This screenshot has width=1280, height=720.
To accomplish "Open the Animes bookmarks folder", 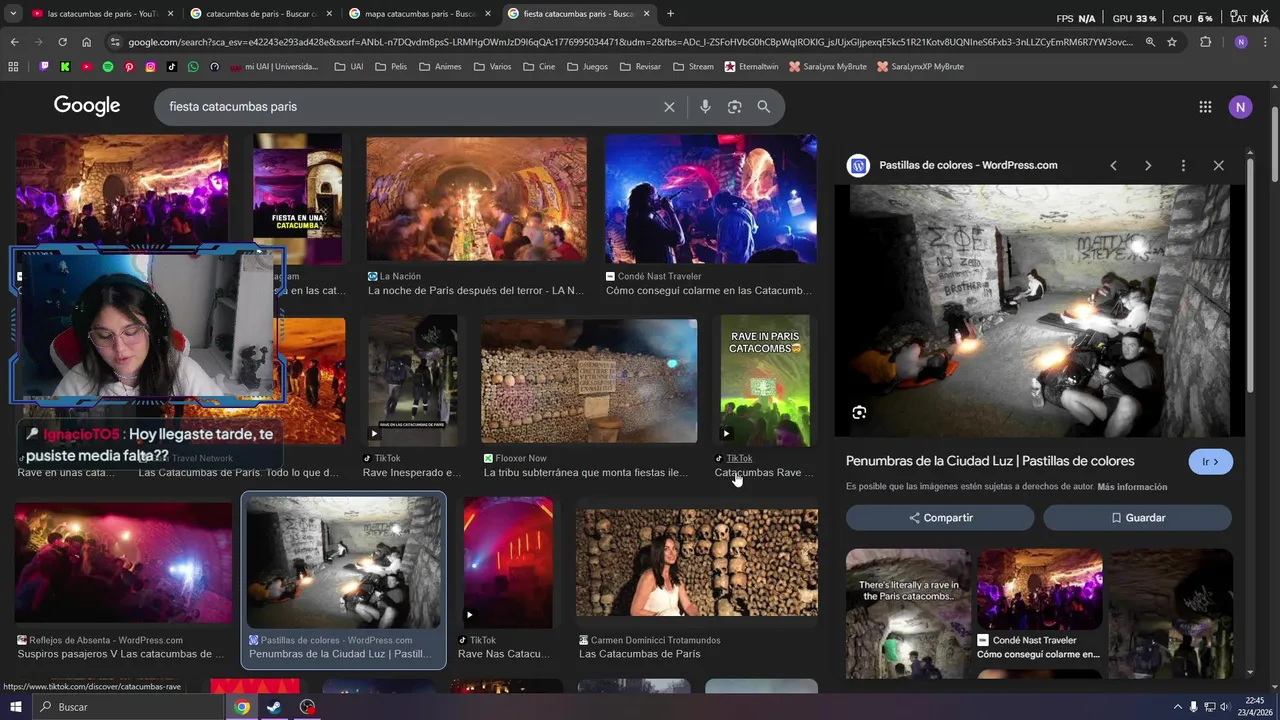I will click(440, 67).
